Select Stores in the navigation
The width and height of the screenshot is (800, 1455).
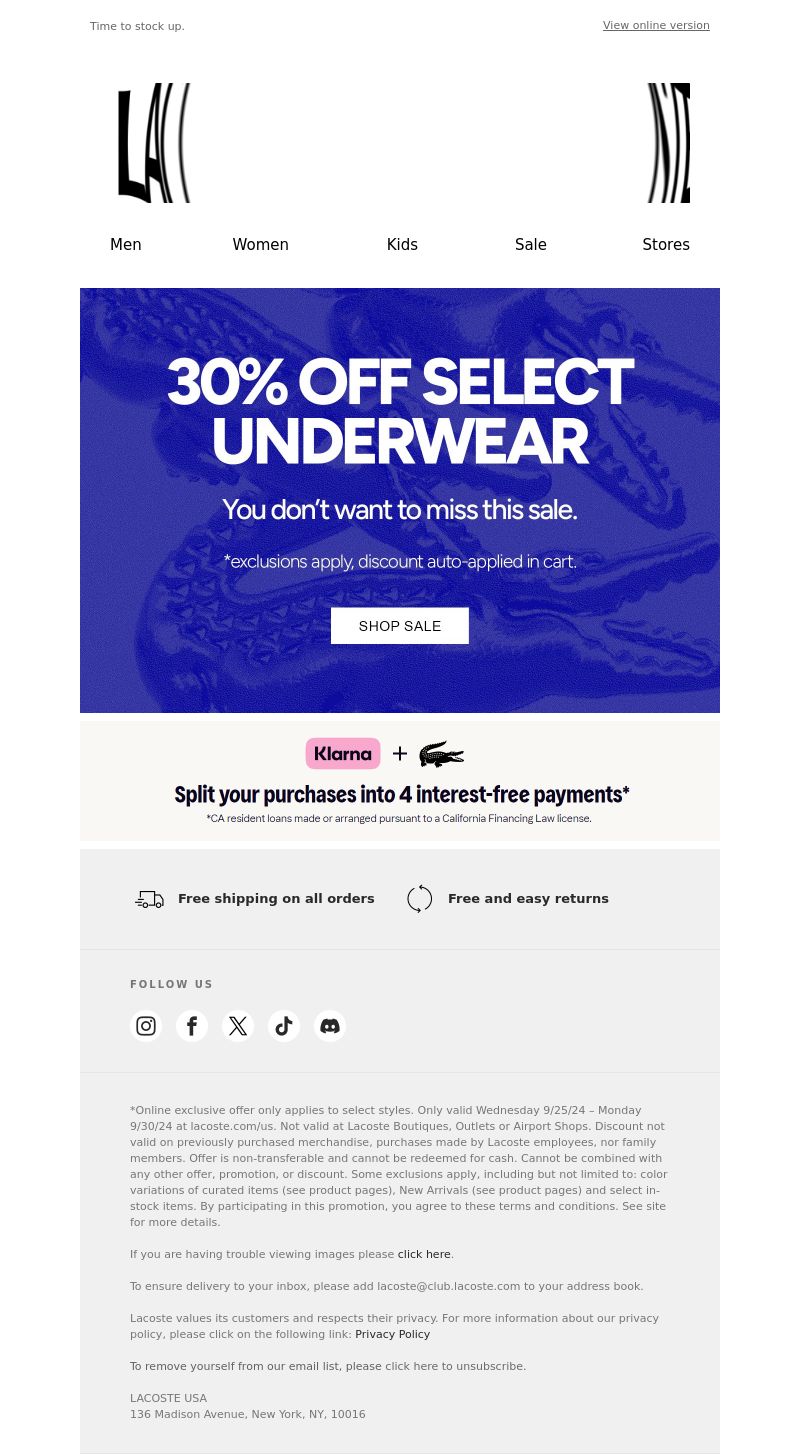(666, 245)
